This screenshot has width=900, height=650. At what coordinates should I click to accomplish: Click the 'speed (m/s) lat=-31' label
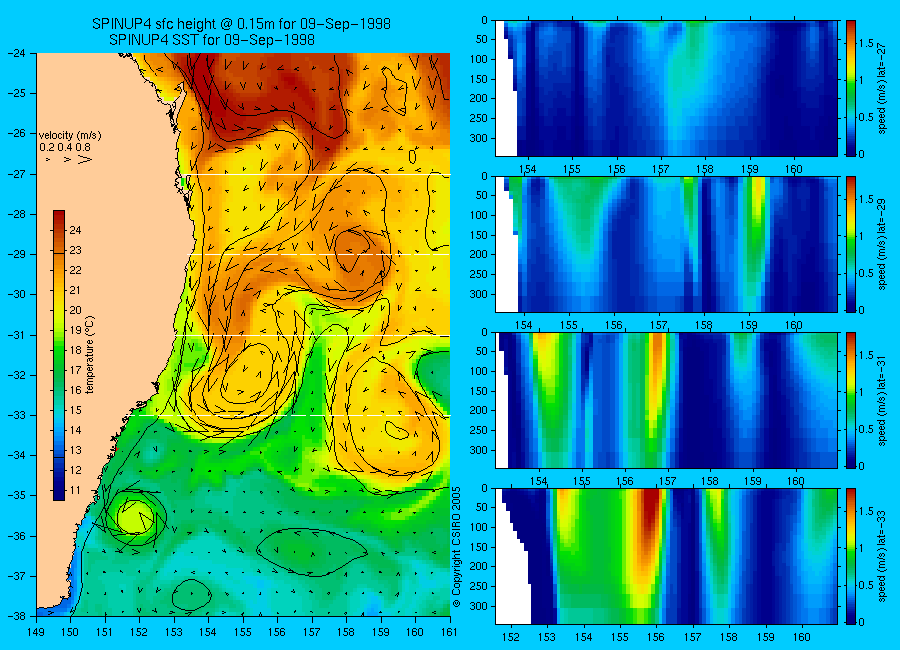[x=883, y=401]
